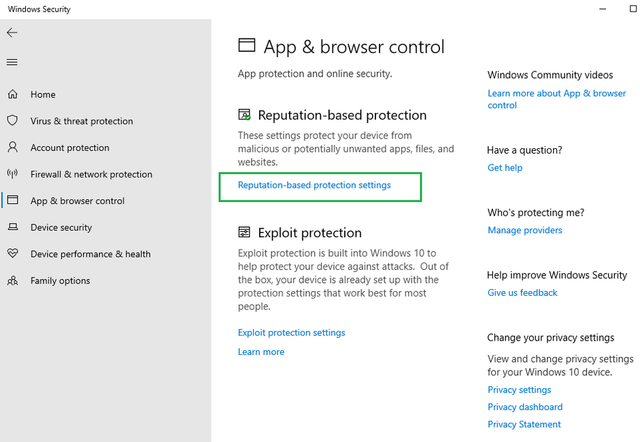
Task: Go to Firewall & network protection
Action: pos(91,174)
